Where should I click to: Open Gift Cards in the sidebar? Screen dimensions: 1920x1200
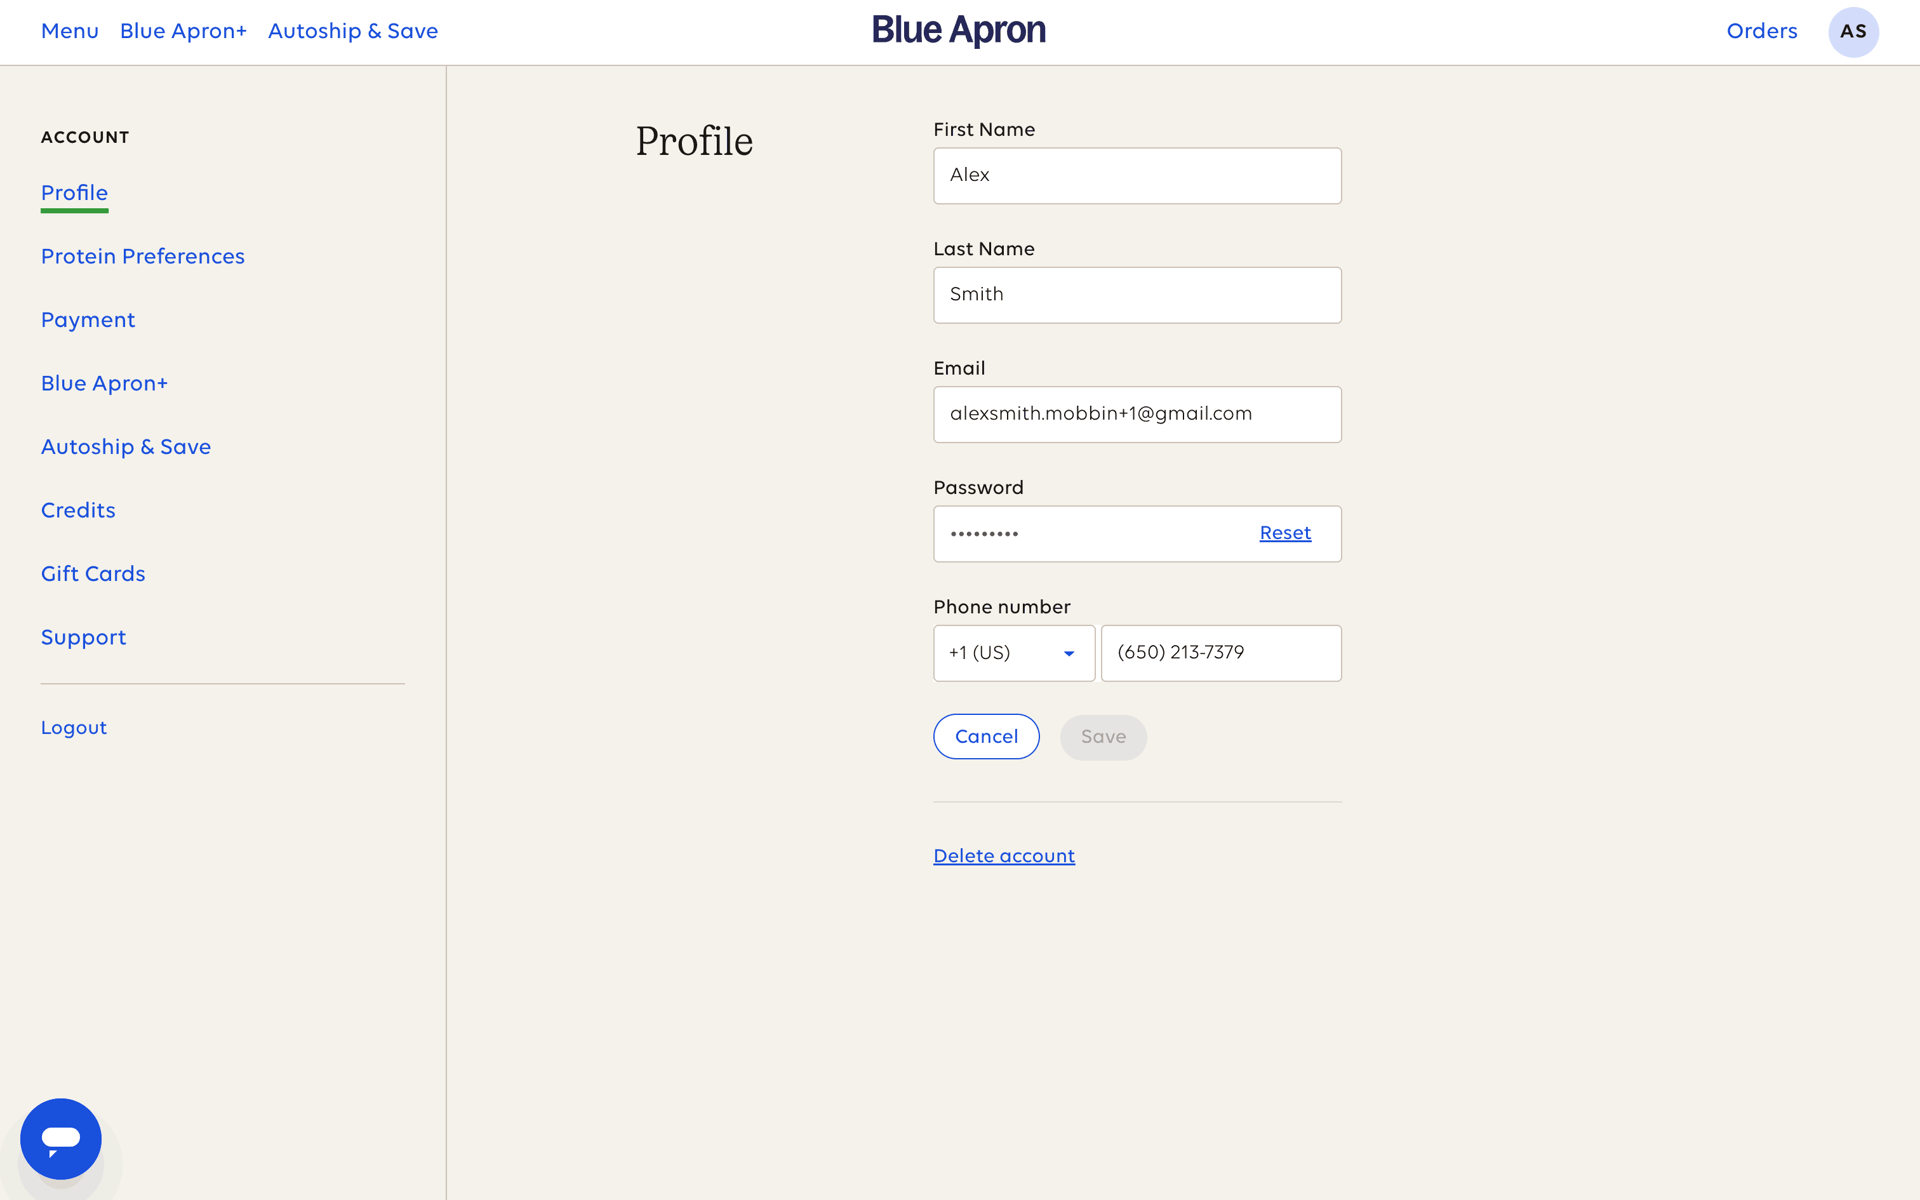(93, 574)
